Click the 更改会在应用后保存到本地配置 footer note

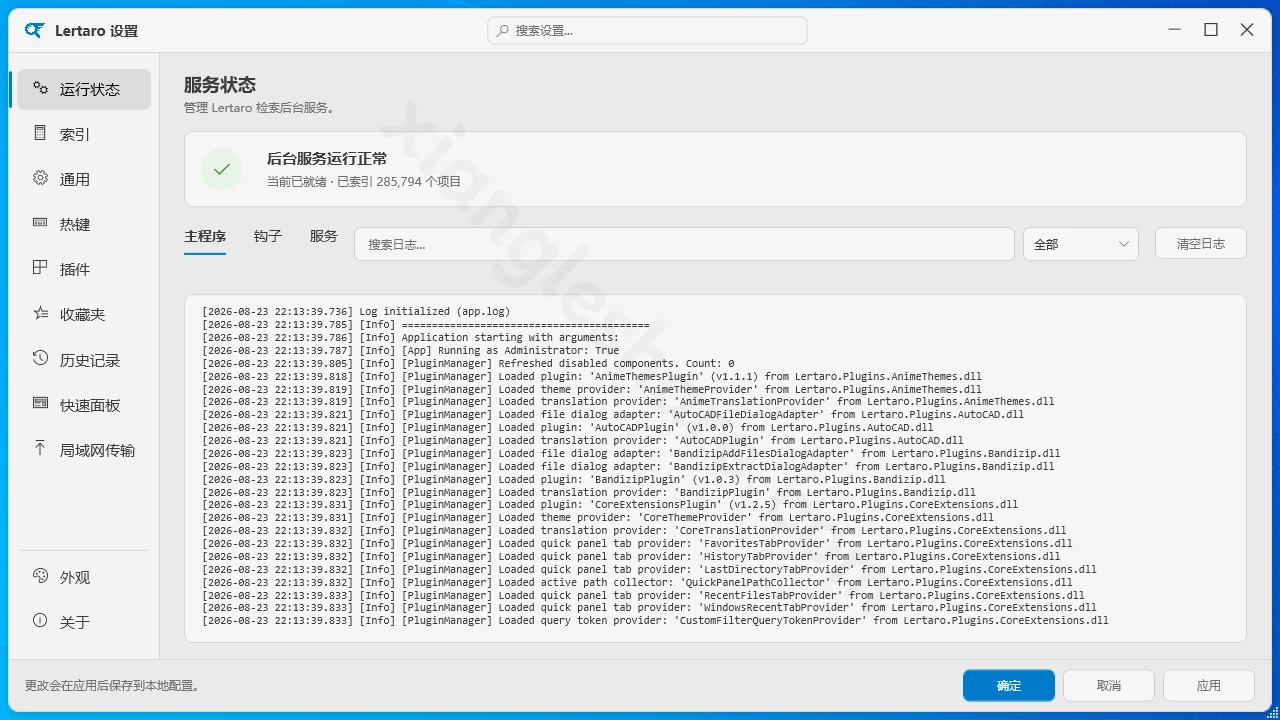coord(114,686)
